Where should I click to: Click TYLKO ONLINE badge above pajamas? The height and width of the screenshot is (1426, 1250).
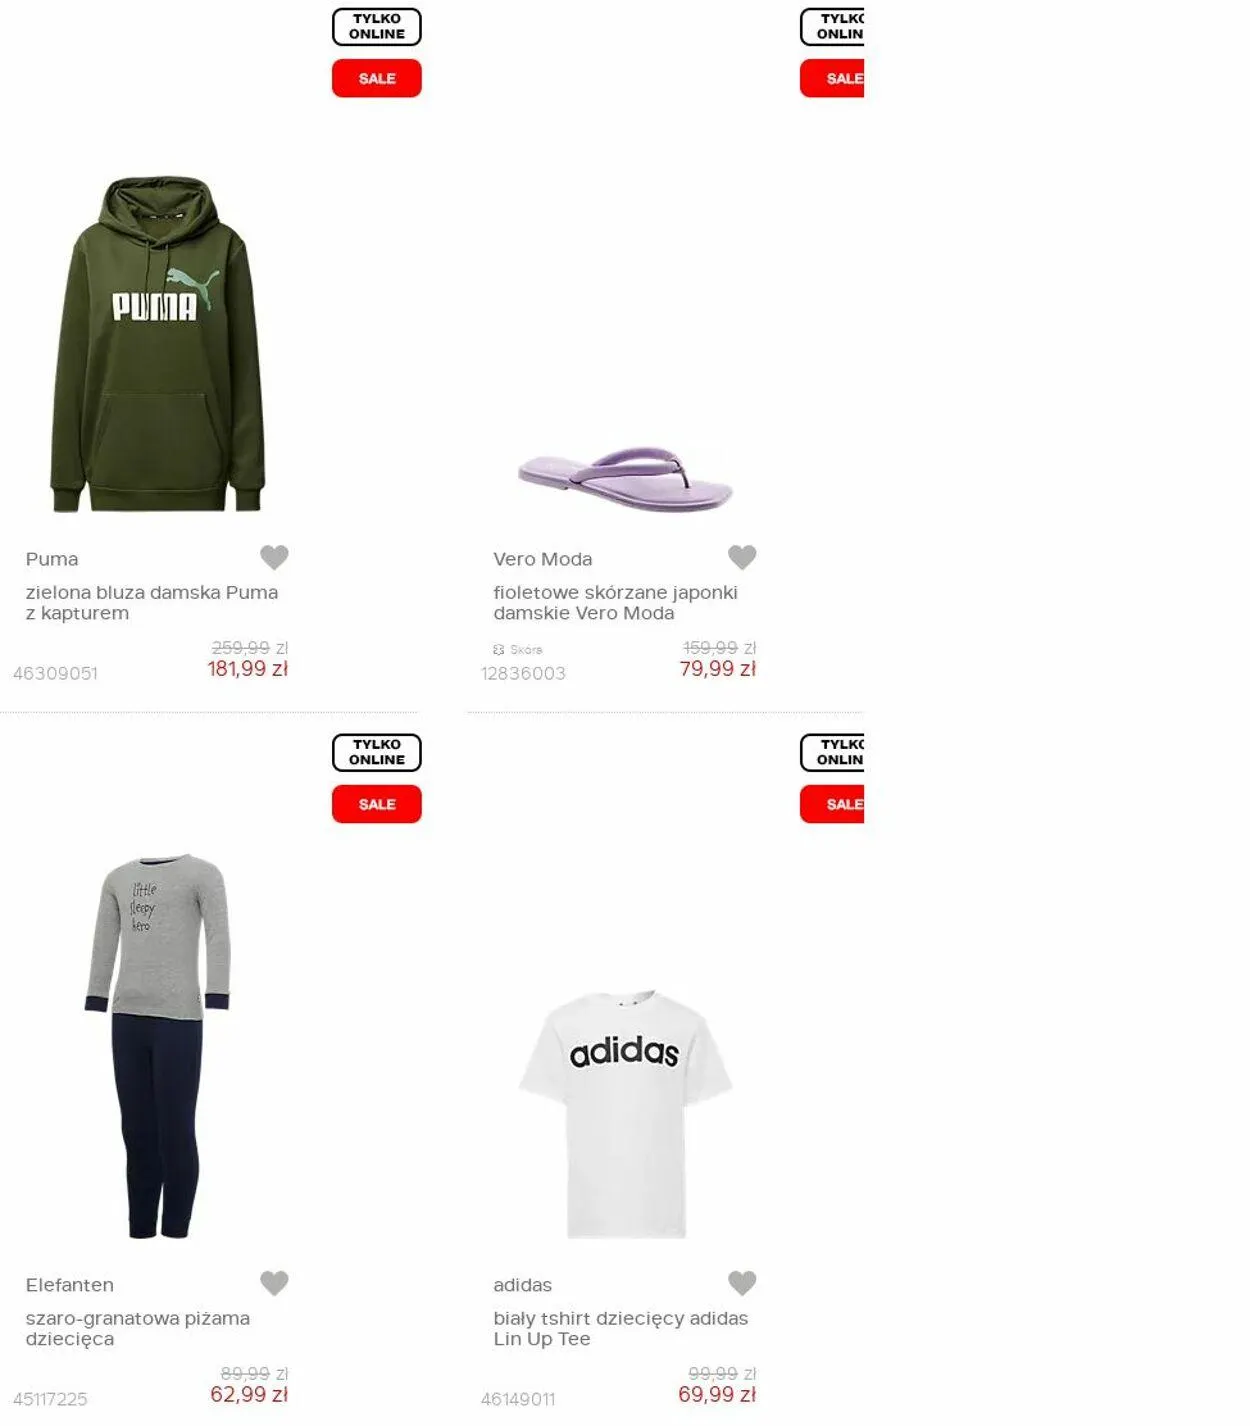[377, 752]
